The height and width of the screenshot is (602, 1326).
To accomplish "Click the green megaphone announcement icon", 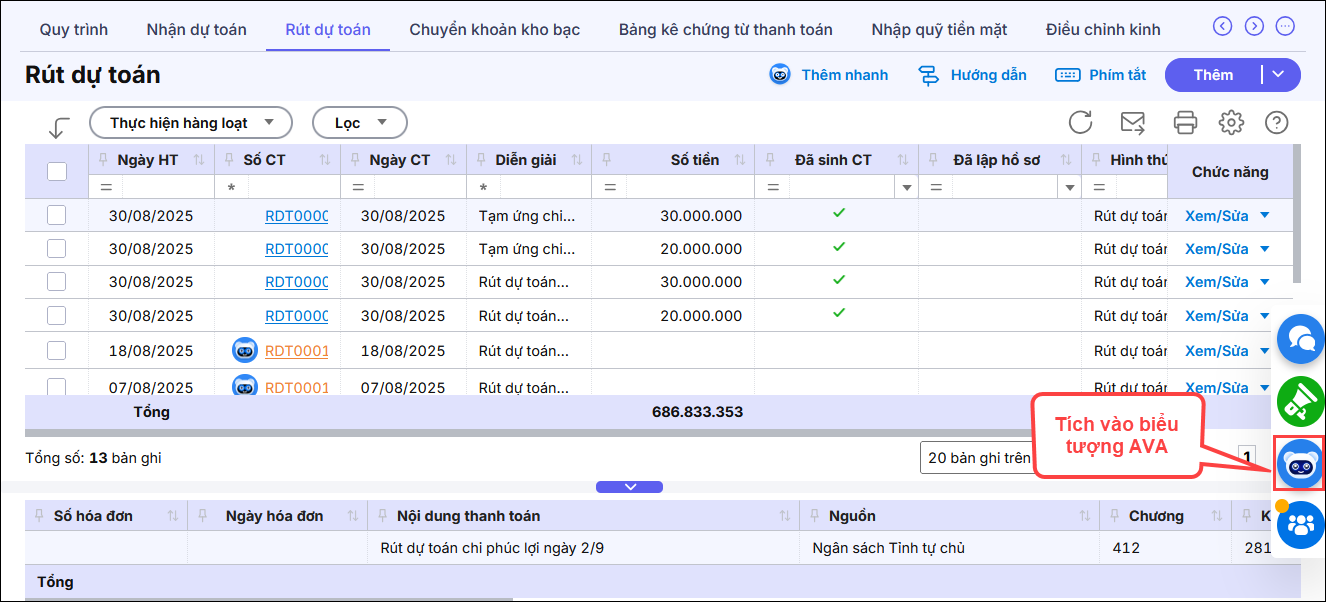I will [x=1300, y=400].
